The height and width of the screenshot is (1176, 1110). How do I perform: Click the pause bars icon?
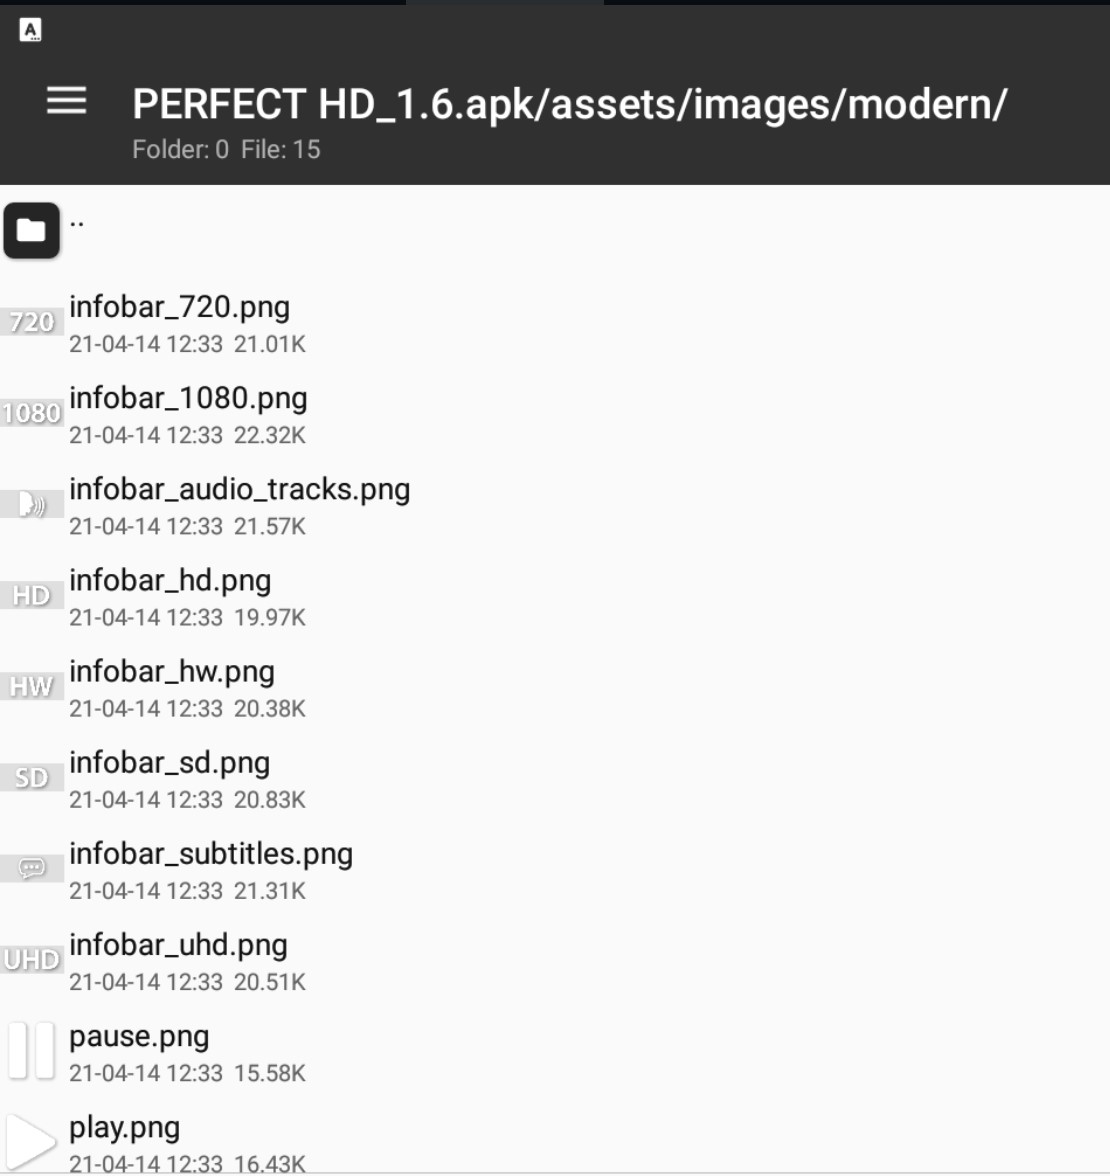[x=31, y=1051]
